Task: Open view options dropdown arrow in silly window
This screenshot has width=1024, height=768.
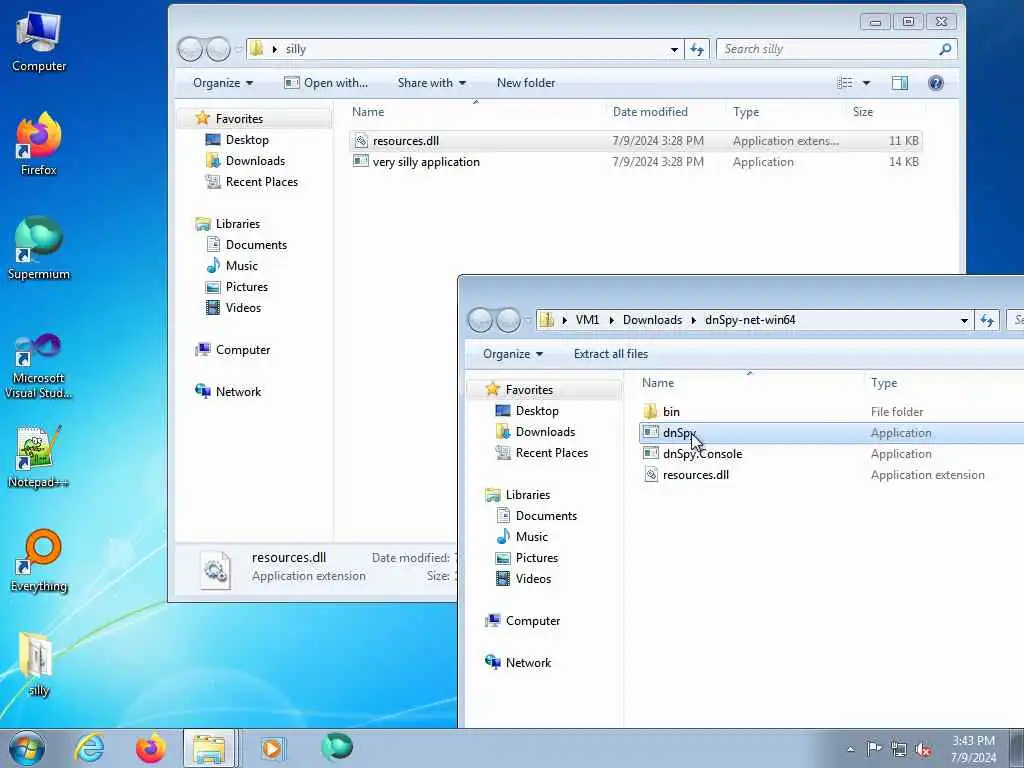Action: click(x=866, y=83)
